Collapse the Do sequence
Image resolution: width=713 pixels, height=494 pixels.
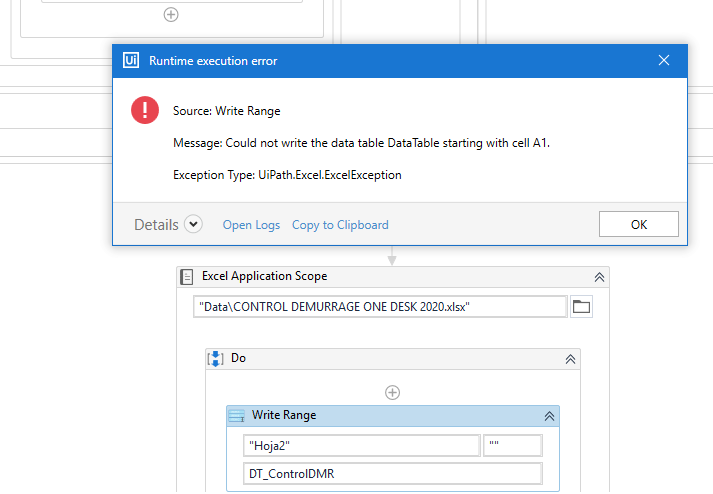[x=570, y=358]
